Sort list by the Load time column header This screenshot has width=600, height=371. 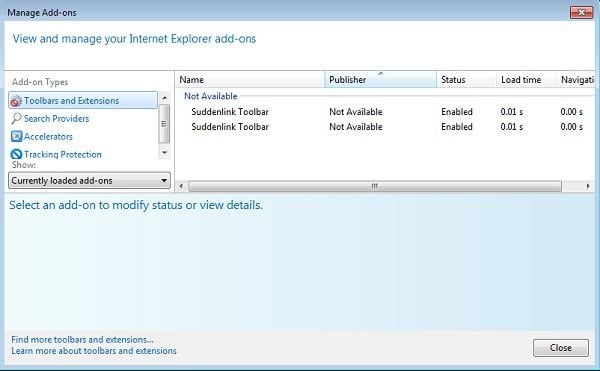(x=527, y=80)
